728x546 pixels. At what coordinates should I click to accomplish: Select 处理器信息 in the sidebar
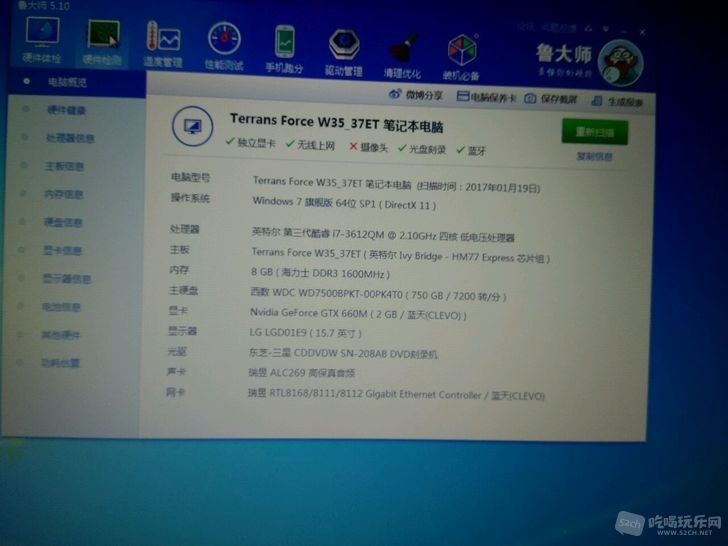pyautogui.click(x=70, y=138)
